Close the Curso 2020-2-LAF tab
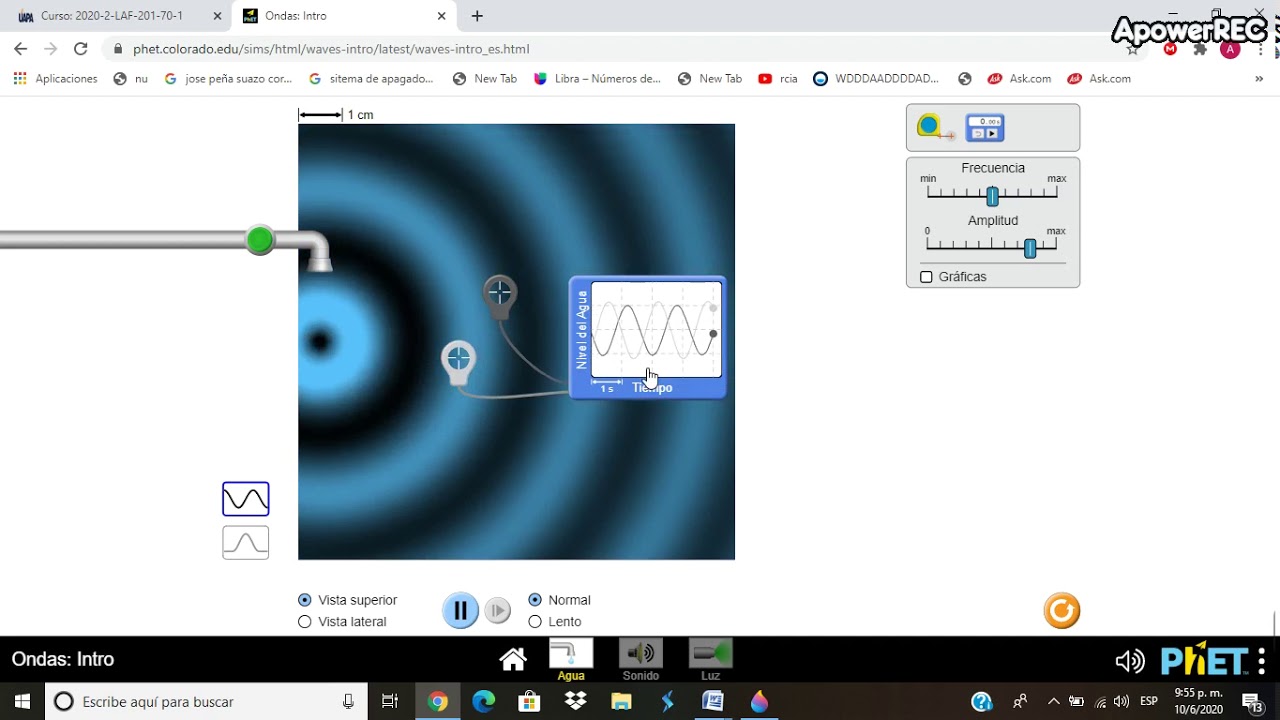This screenshot has width=1280, height=720. 218,16
